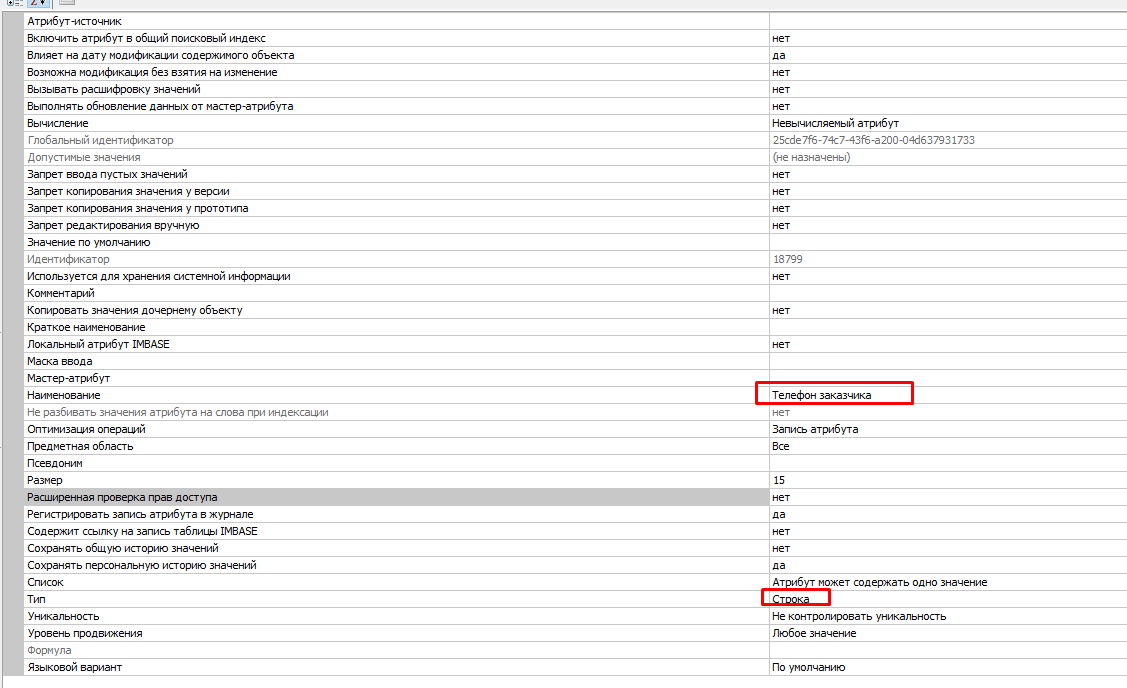Select 'Локальный атрибут IMBASE' property name
Screen dimensions: 1127x688
click(98, 344)
